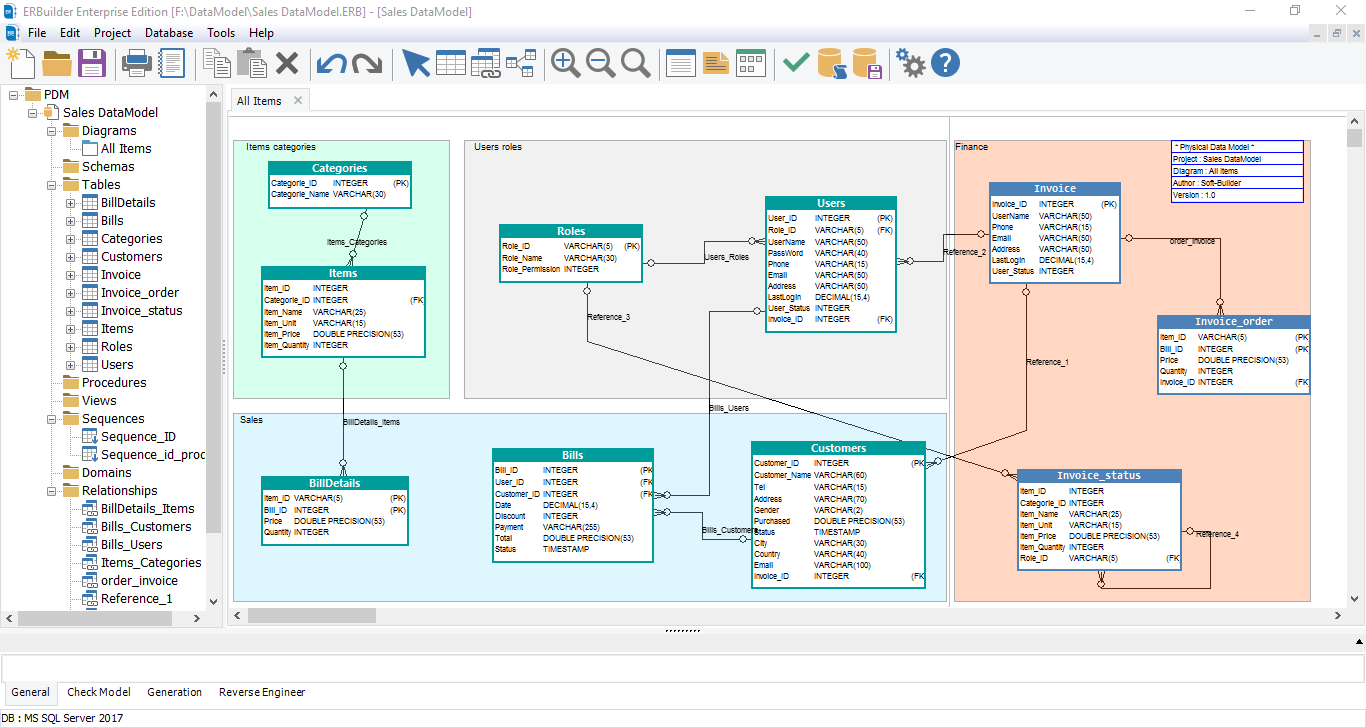Select the Zoom In tool
This screenshot has height=728, width=1366.
[x=564, y=62]
